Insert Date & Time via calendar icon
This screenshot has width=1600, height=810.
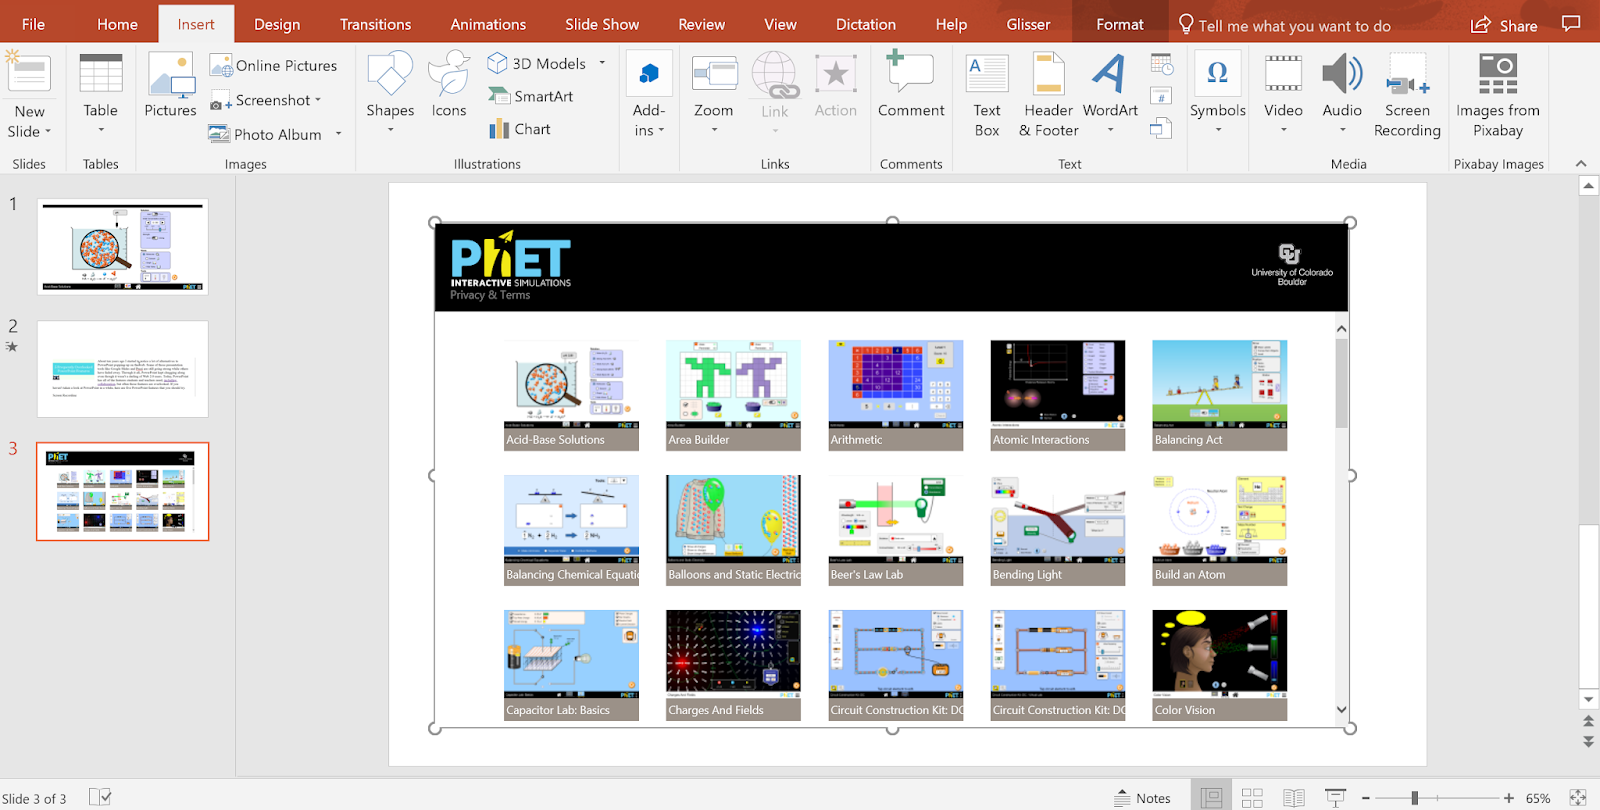pos(1162,65)
